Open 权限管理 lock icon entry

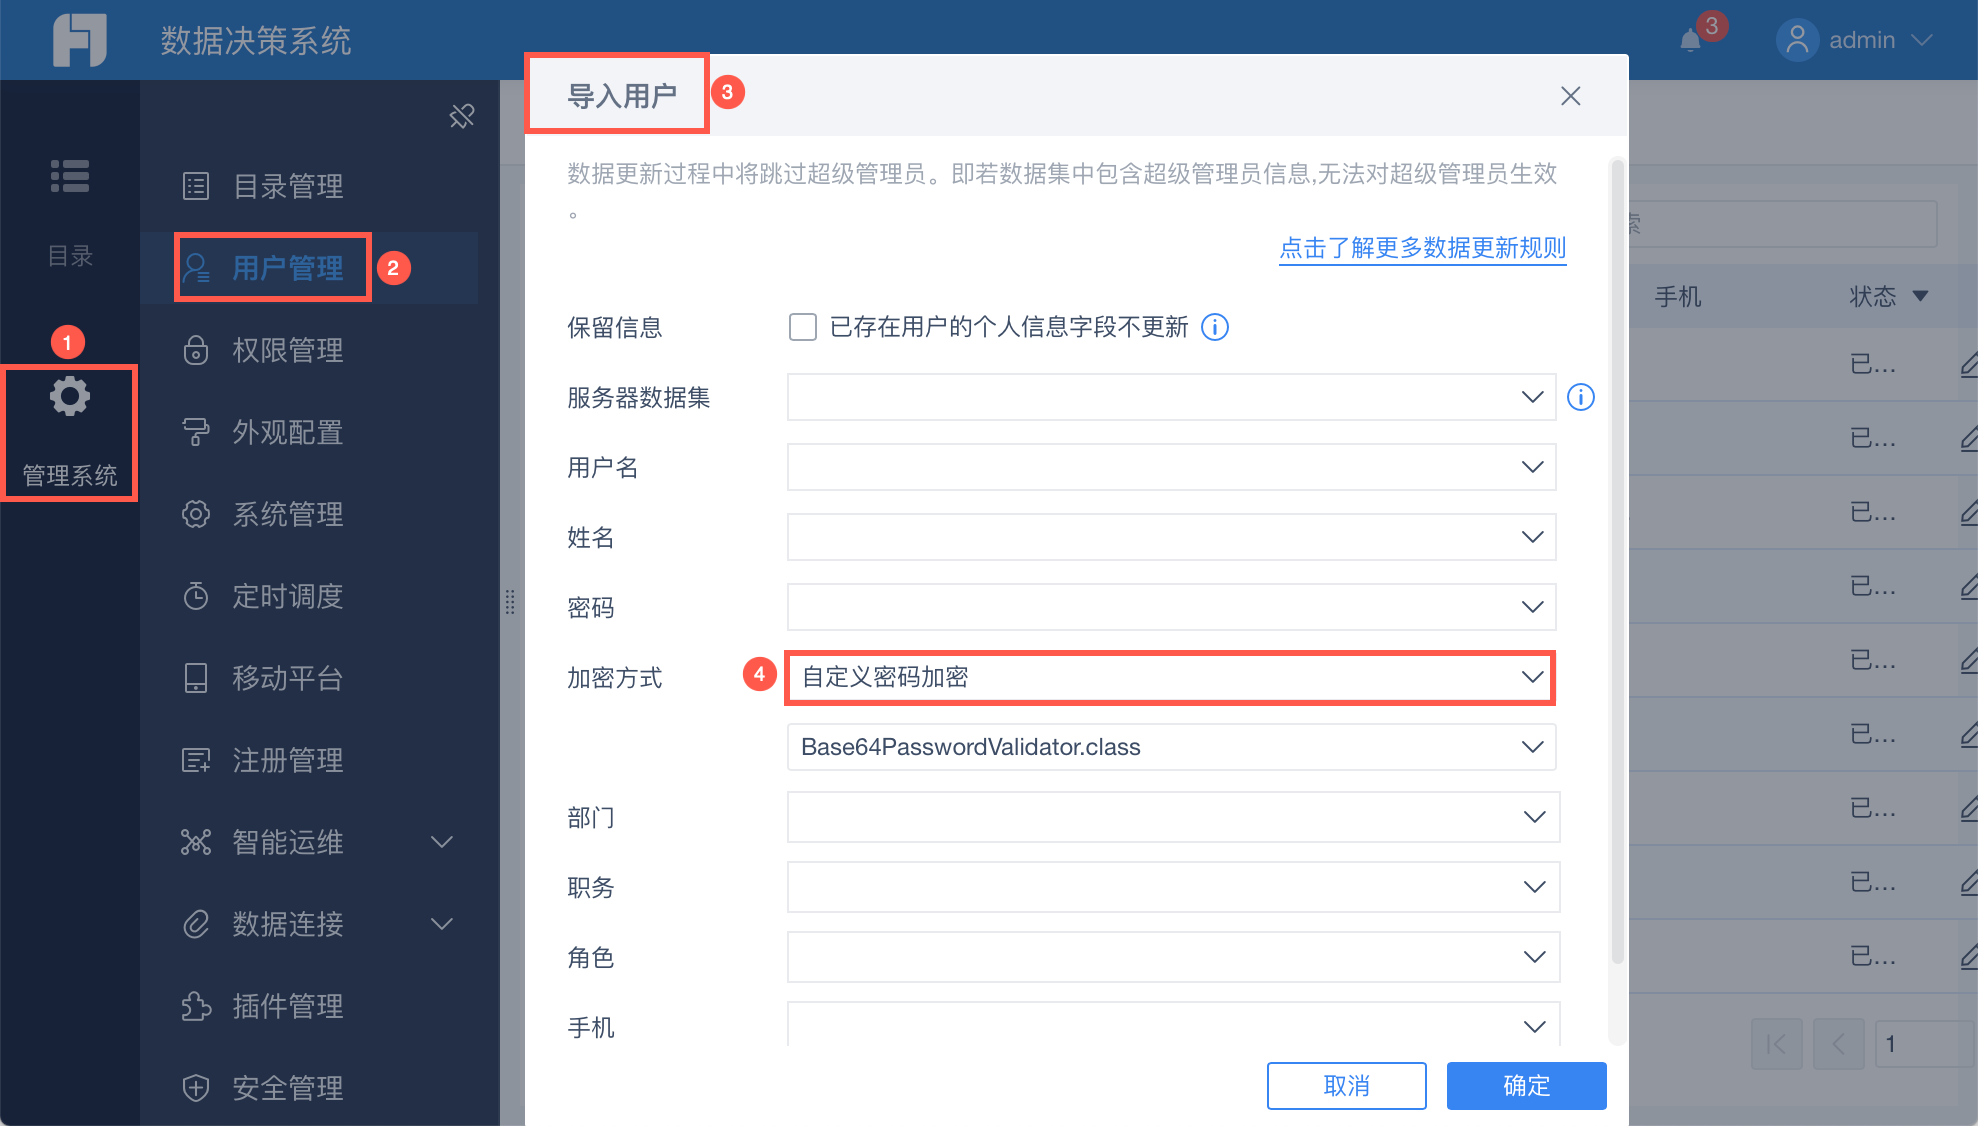coord(196,350)
